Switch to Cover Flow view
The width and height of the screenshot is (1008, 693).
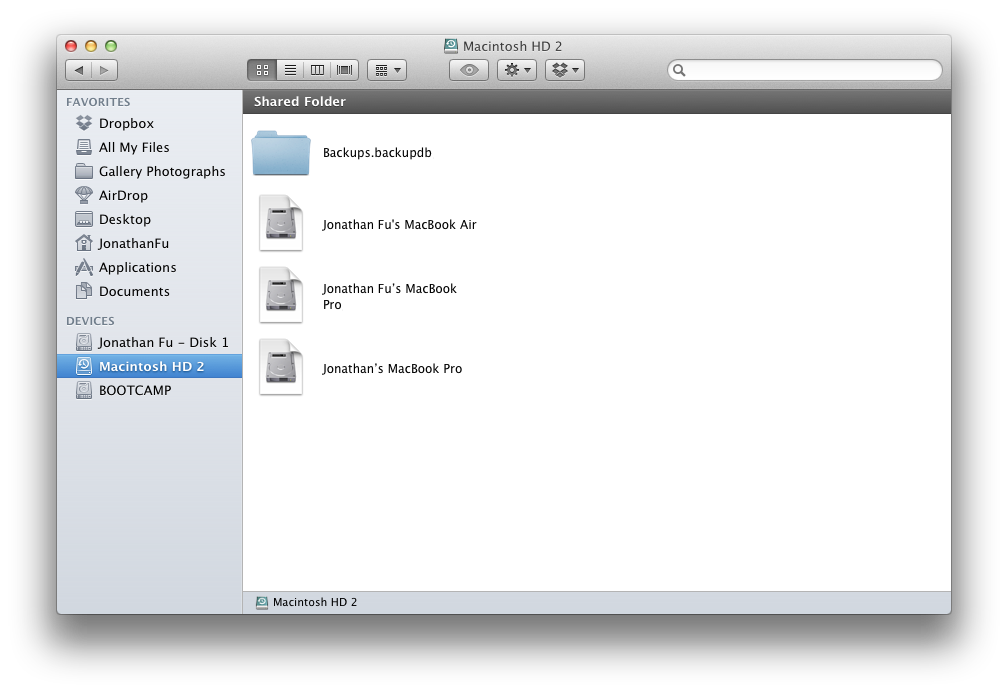point(345,70)
